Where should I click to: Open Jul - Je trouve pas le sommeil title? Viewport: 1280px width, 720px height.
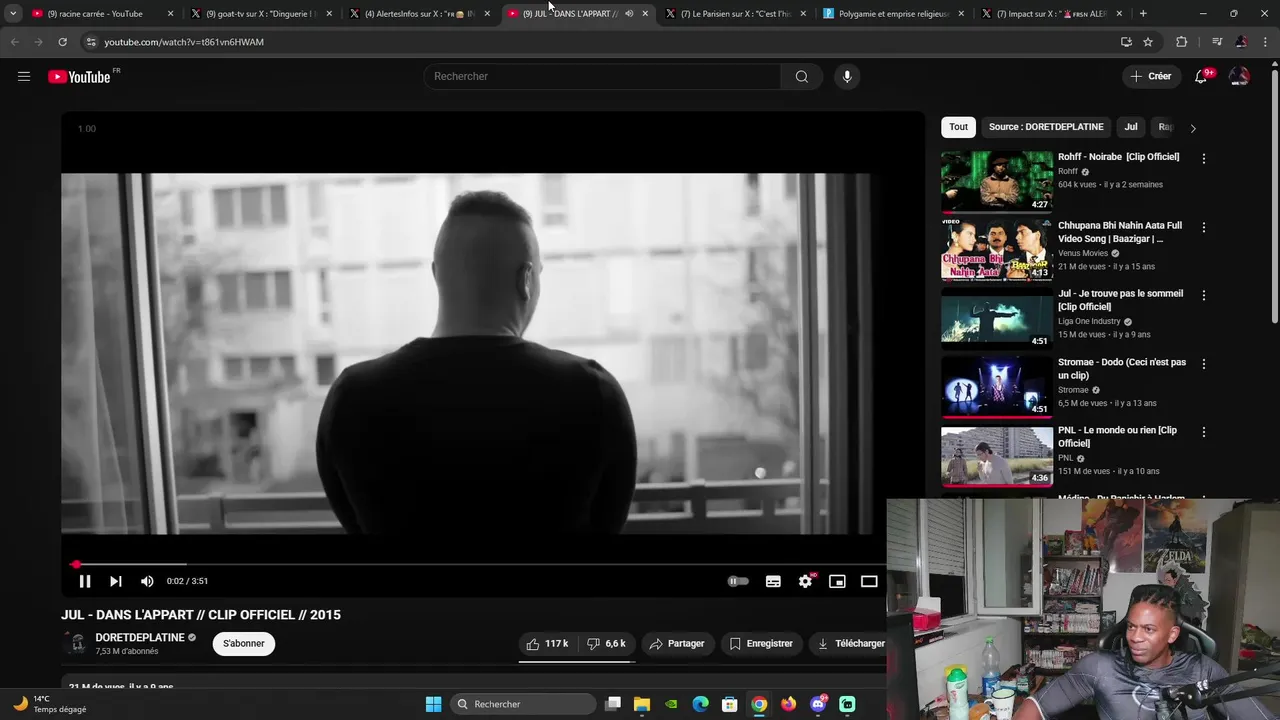(1120, 300)
